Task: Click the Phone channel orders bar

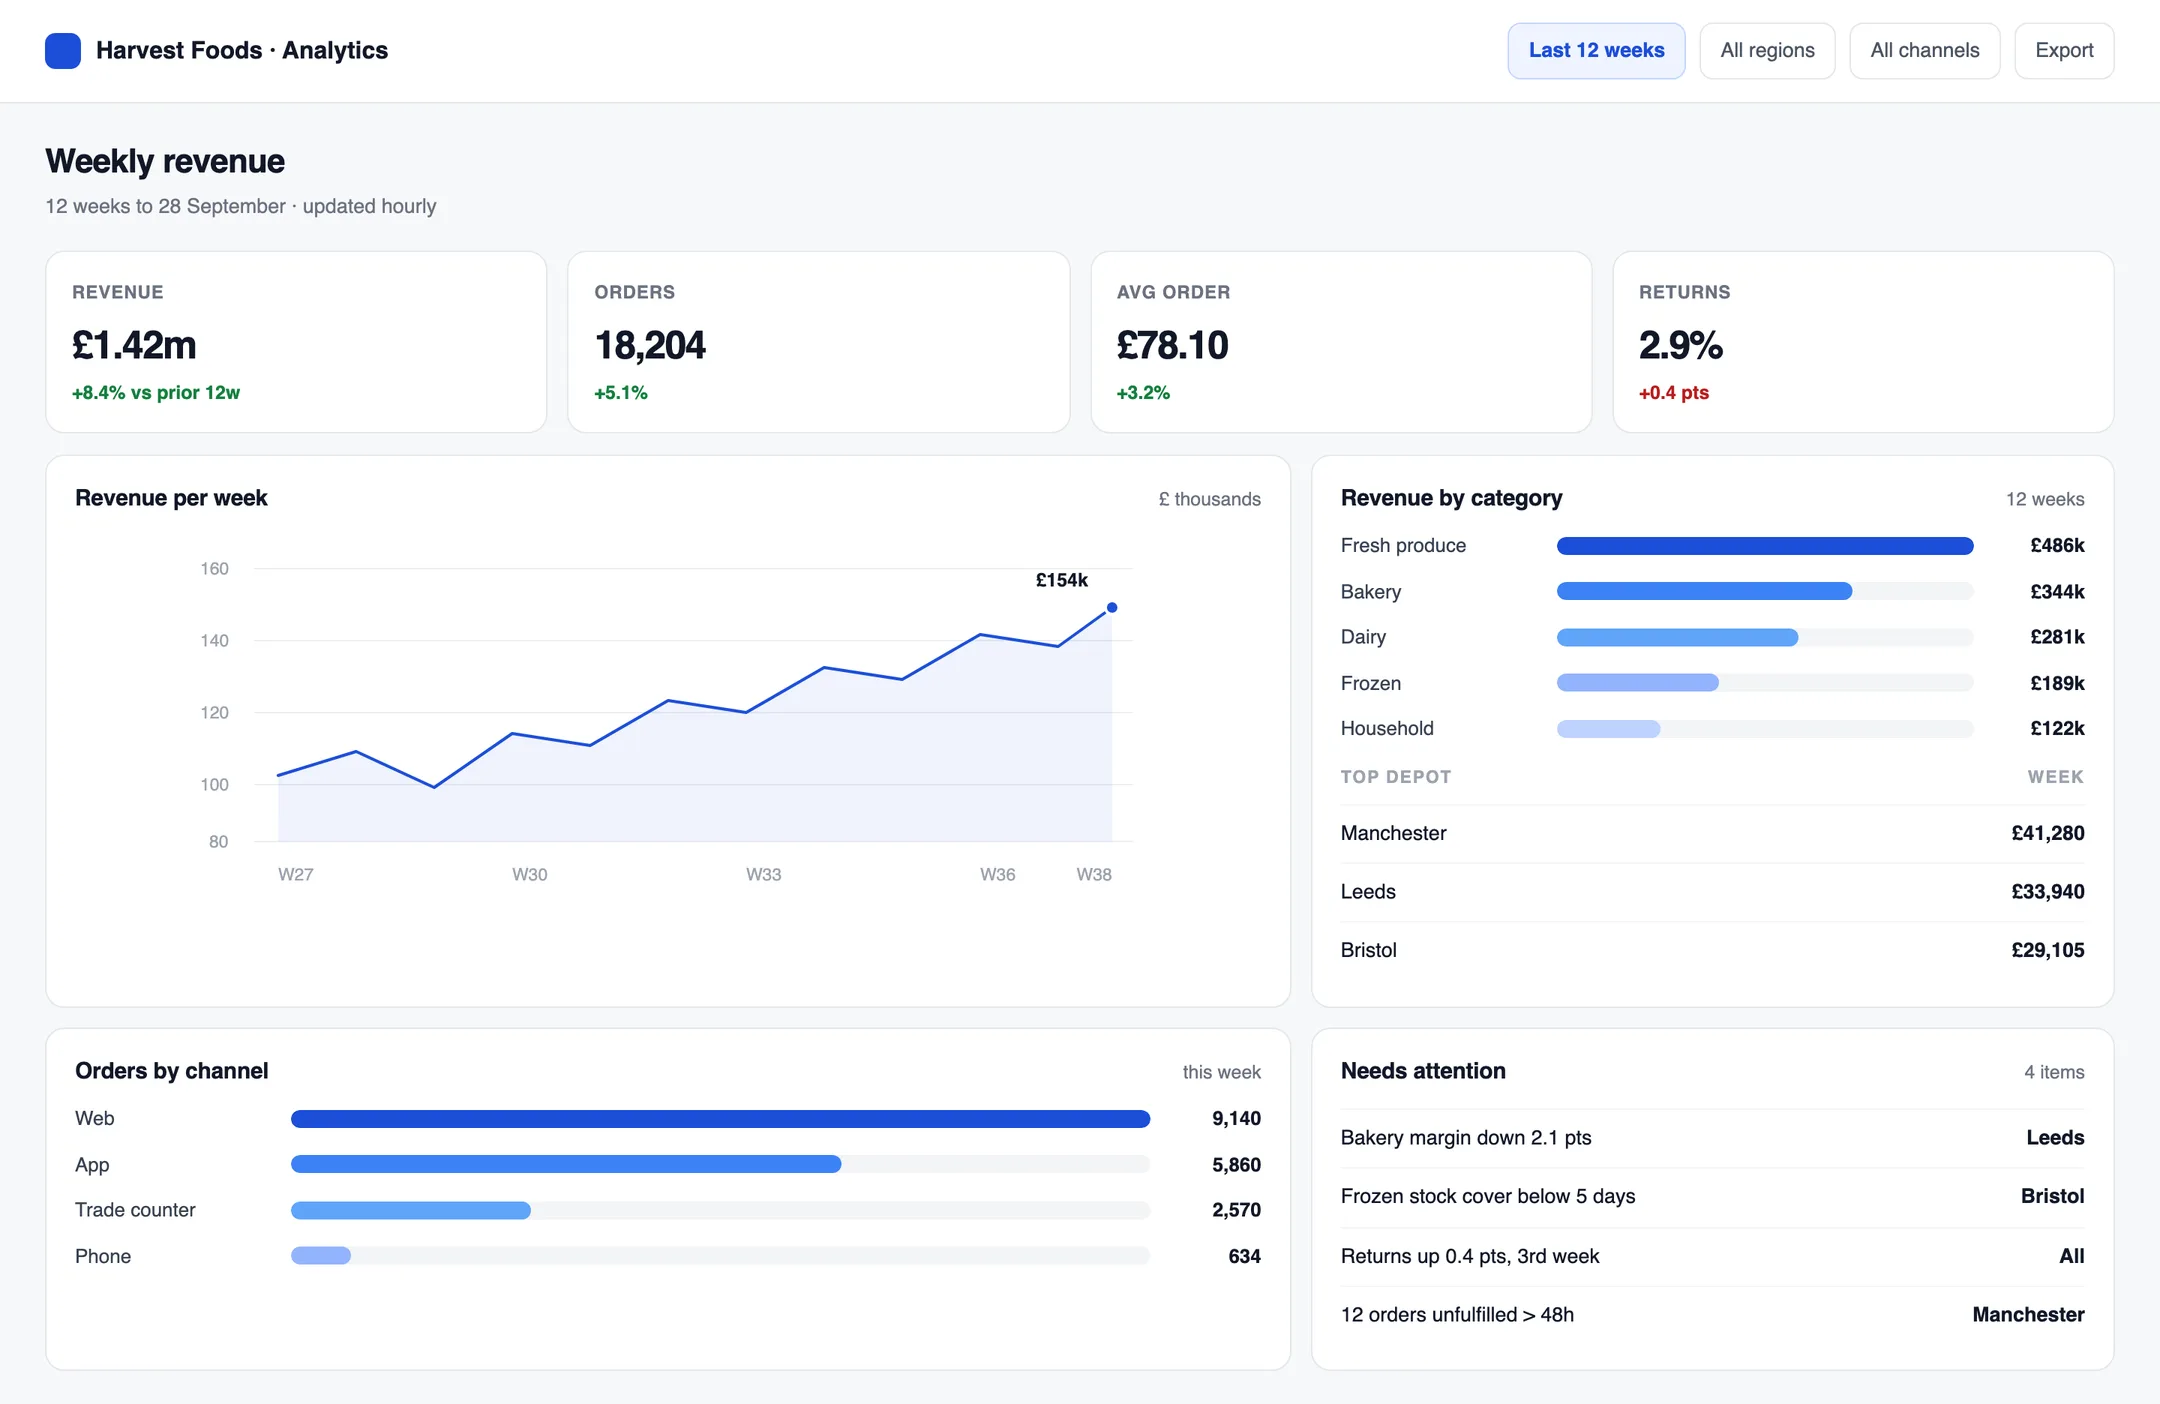Action: tap(321, 1256)
